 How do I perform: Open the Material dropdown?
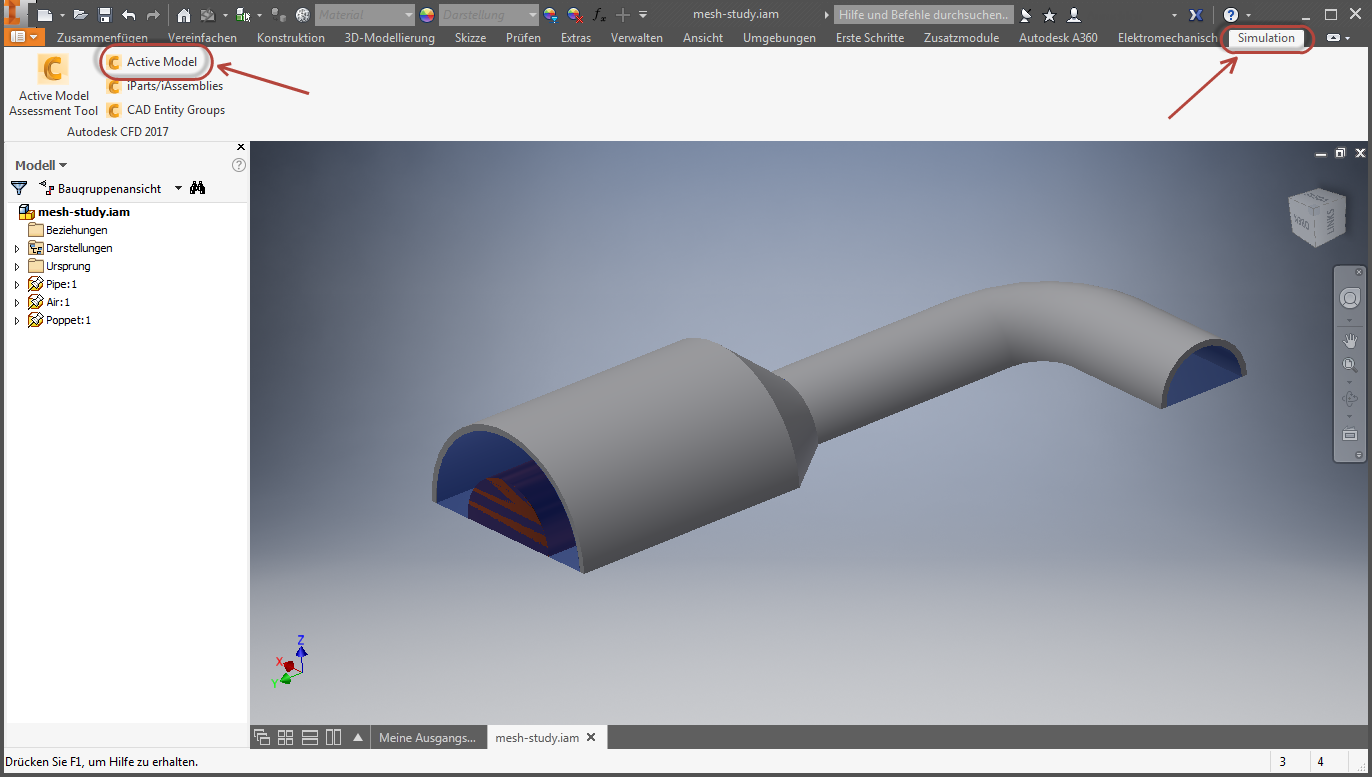point(364,15)
